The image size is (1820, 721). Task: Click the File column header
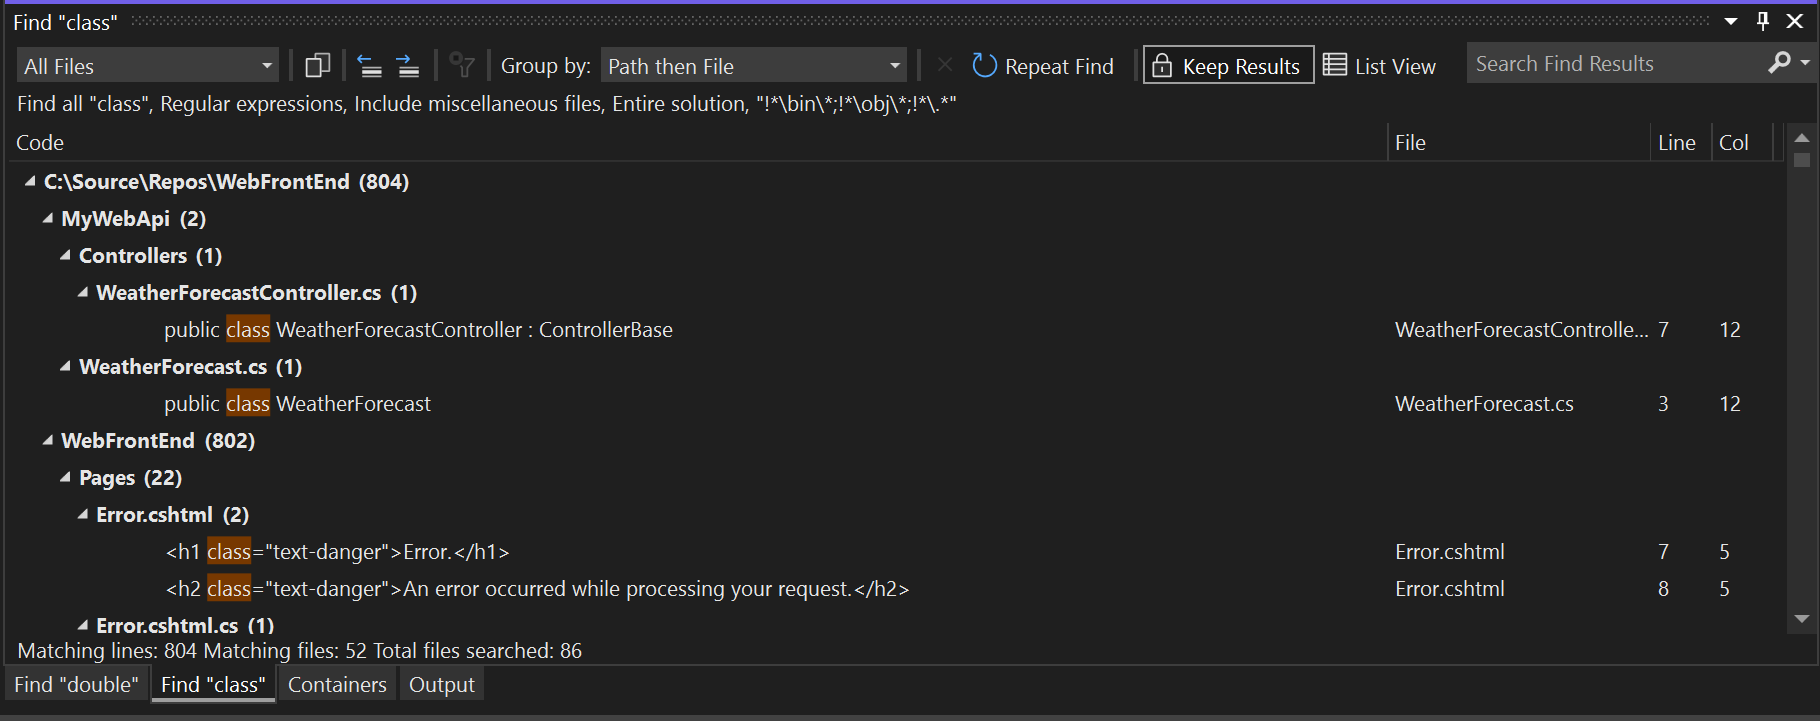[x=1410, y=143]
